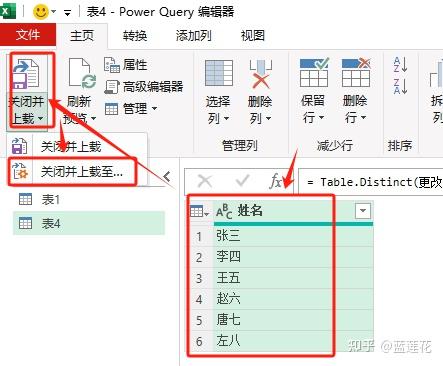Click the 刷新预览 refresh icon
The width and height of the screenshot is (443, 366).
82,74
